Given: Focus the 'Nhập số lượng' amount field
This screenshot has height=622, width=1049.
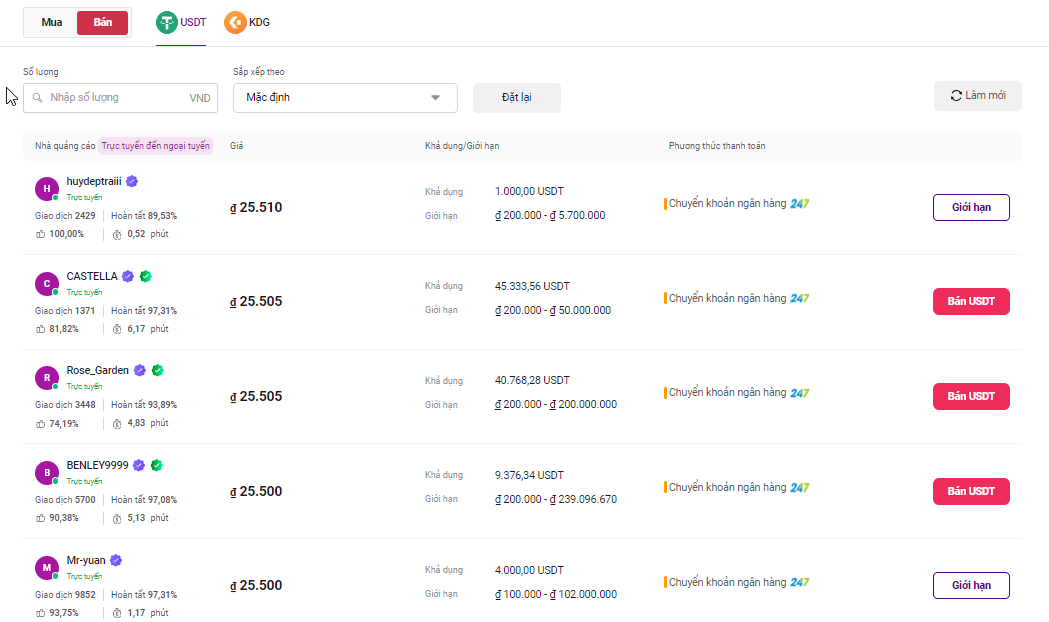Looking at the screenshot, I should pyautogui.click(x=118, y=98).
